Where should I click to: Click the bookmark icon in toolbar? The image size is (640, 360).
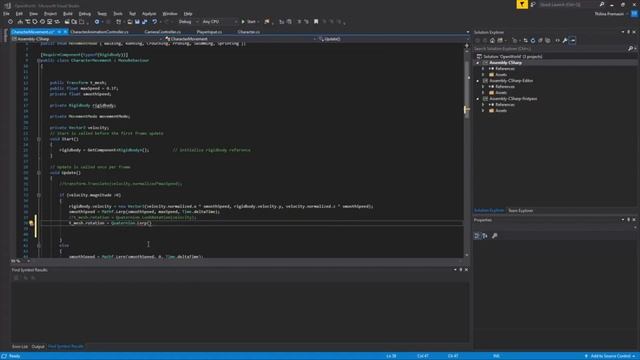pos(316,22)
